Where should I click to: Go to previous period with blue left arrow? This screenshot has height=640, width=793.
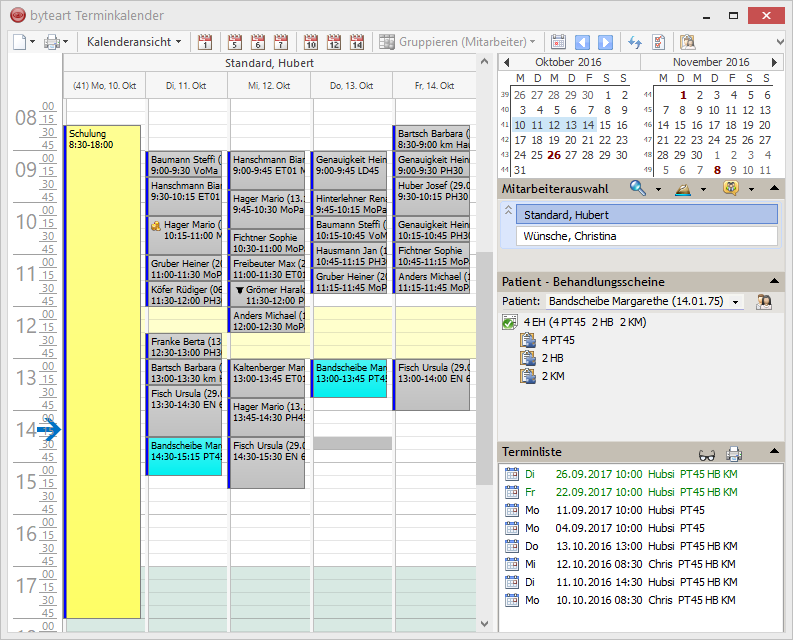(582, 42)
